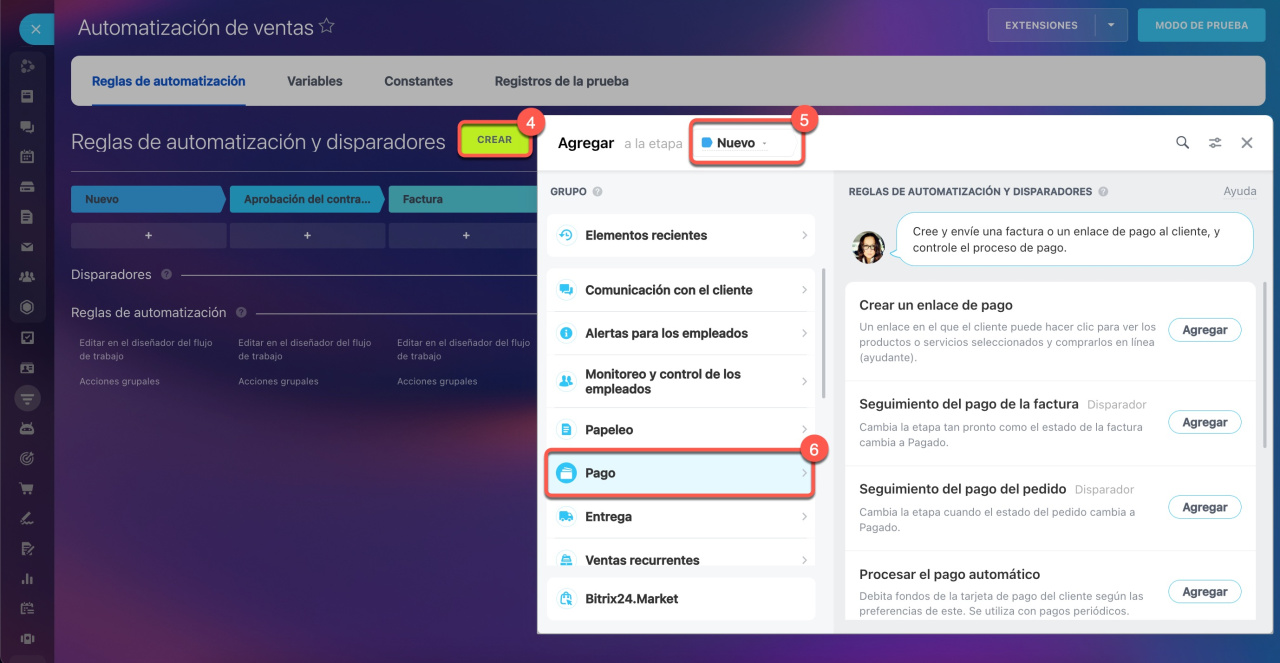
Task: Open the mail envelope icon in sidebar
Action: [x=27, y=247]
